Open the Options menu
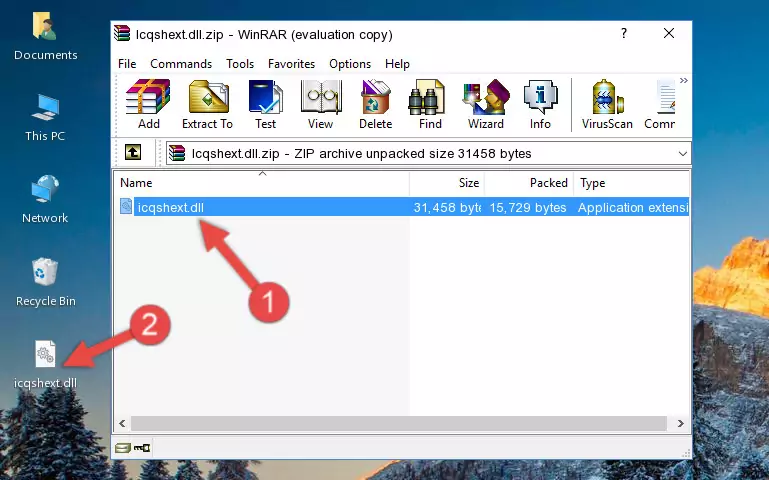Image resolution: width=769 pixels, height=480 pixels. tap(350, 64)
